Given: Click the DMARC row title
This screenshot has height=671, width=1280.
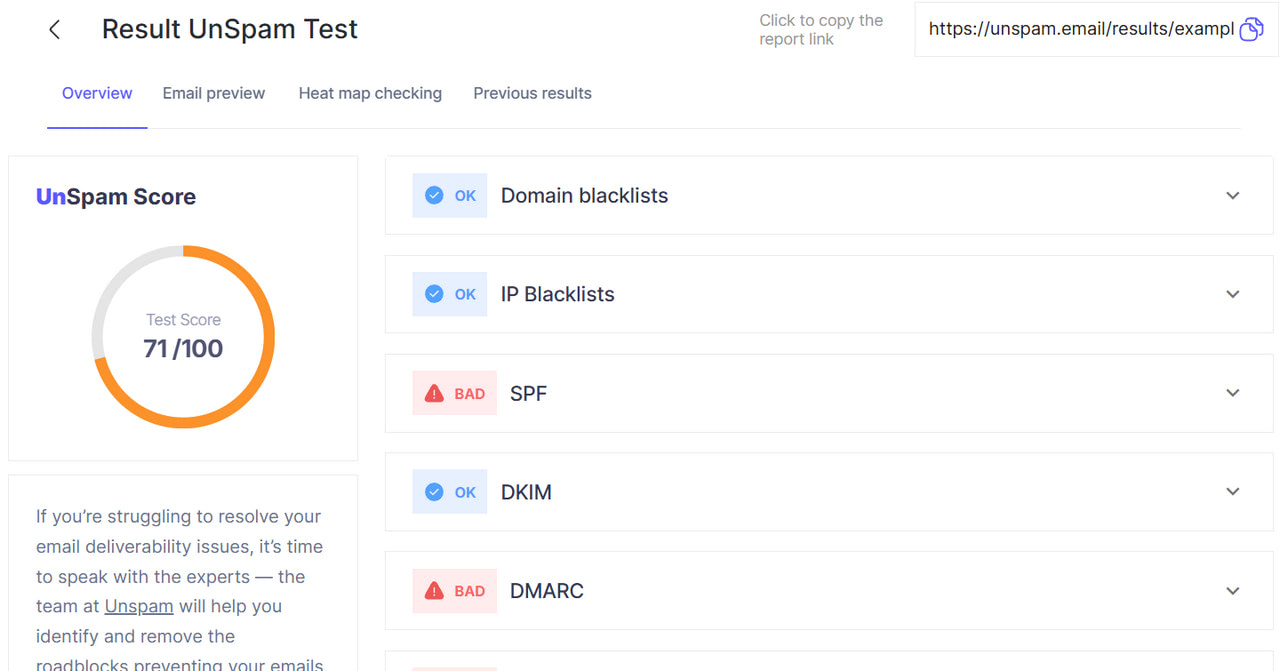Looking at the screenshot, I should tap(547, 591).
